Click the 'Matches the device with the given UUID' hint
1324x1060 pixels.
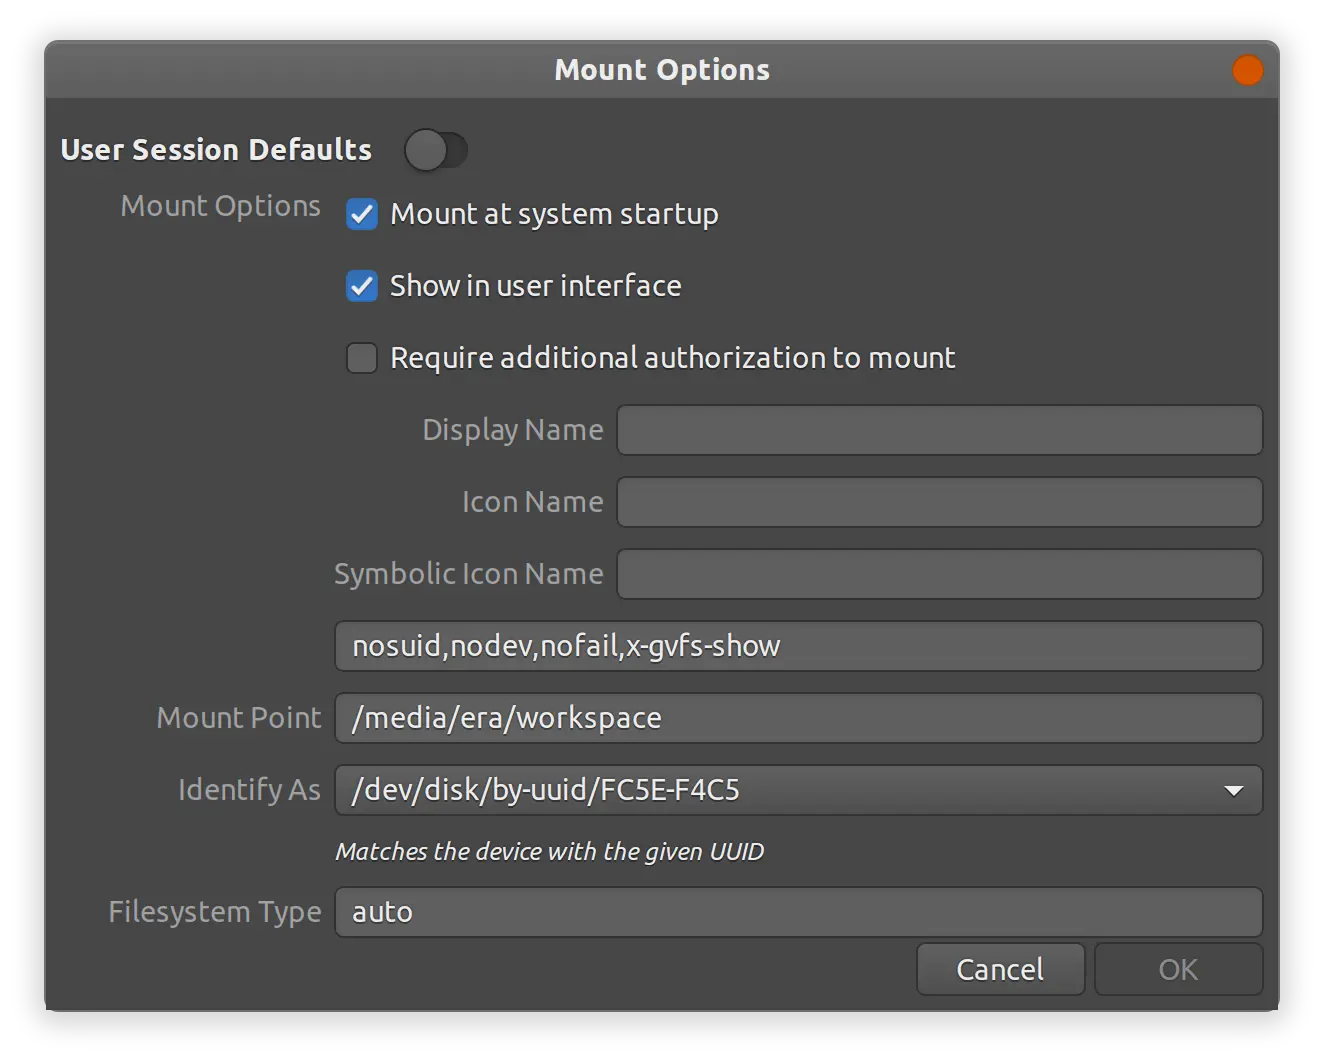click(x=549, y=852)
